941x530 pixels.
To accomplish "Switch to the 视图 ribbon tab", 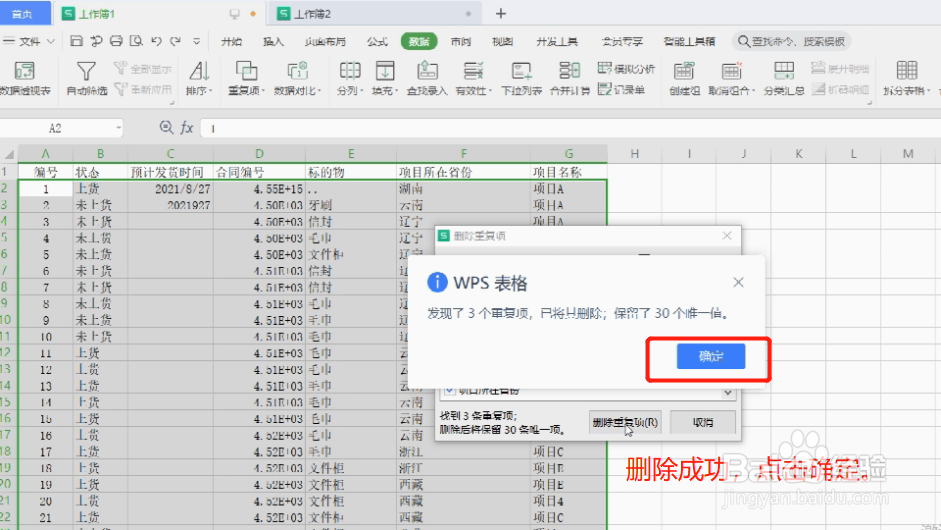I will coord(502,41).
